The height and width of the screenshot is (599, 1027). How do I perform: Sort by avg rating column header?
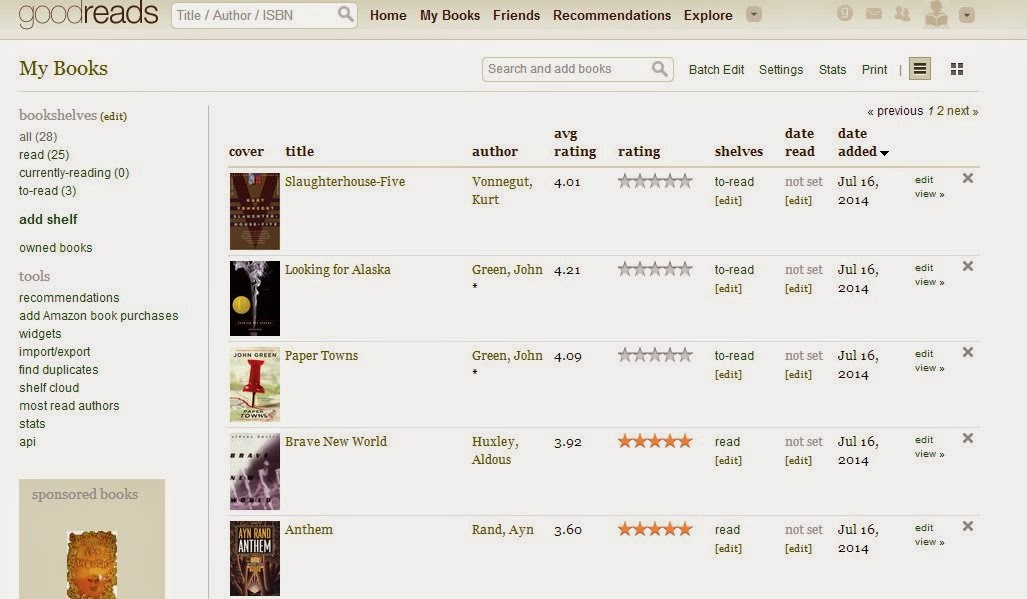point(574,142)
